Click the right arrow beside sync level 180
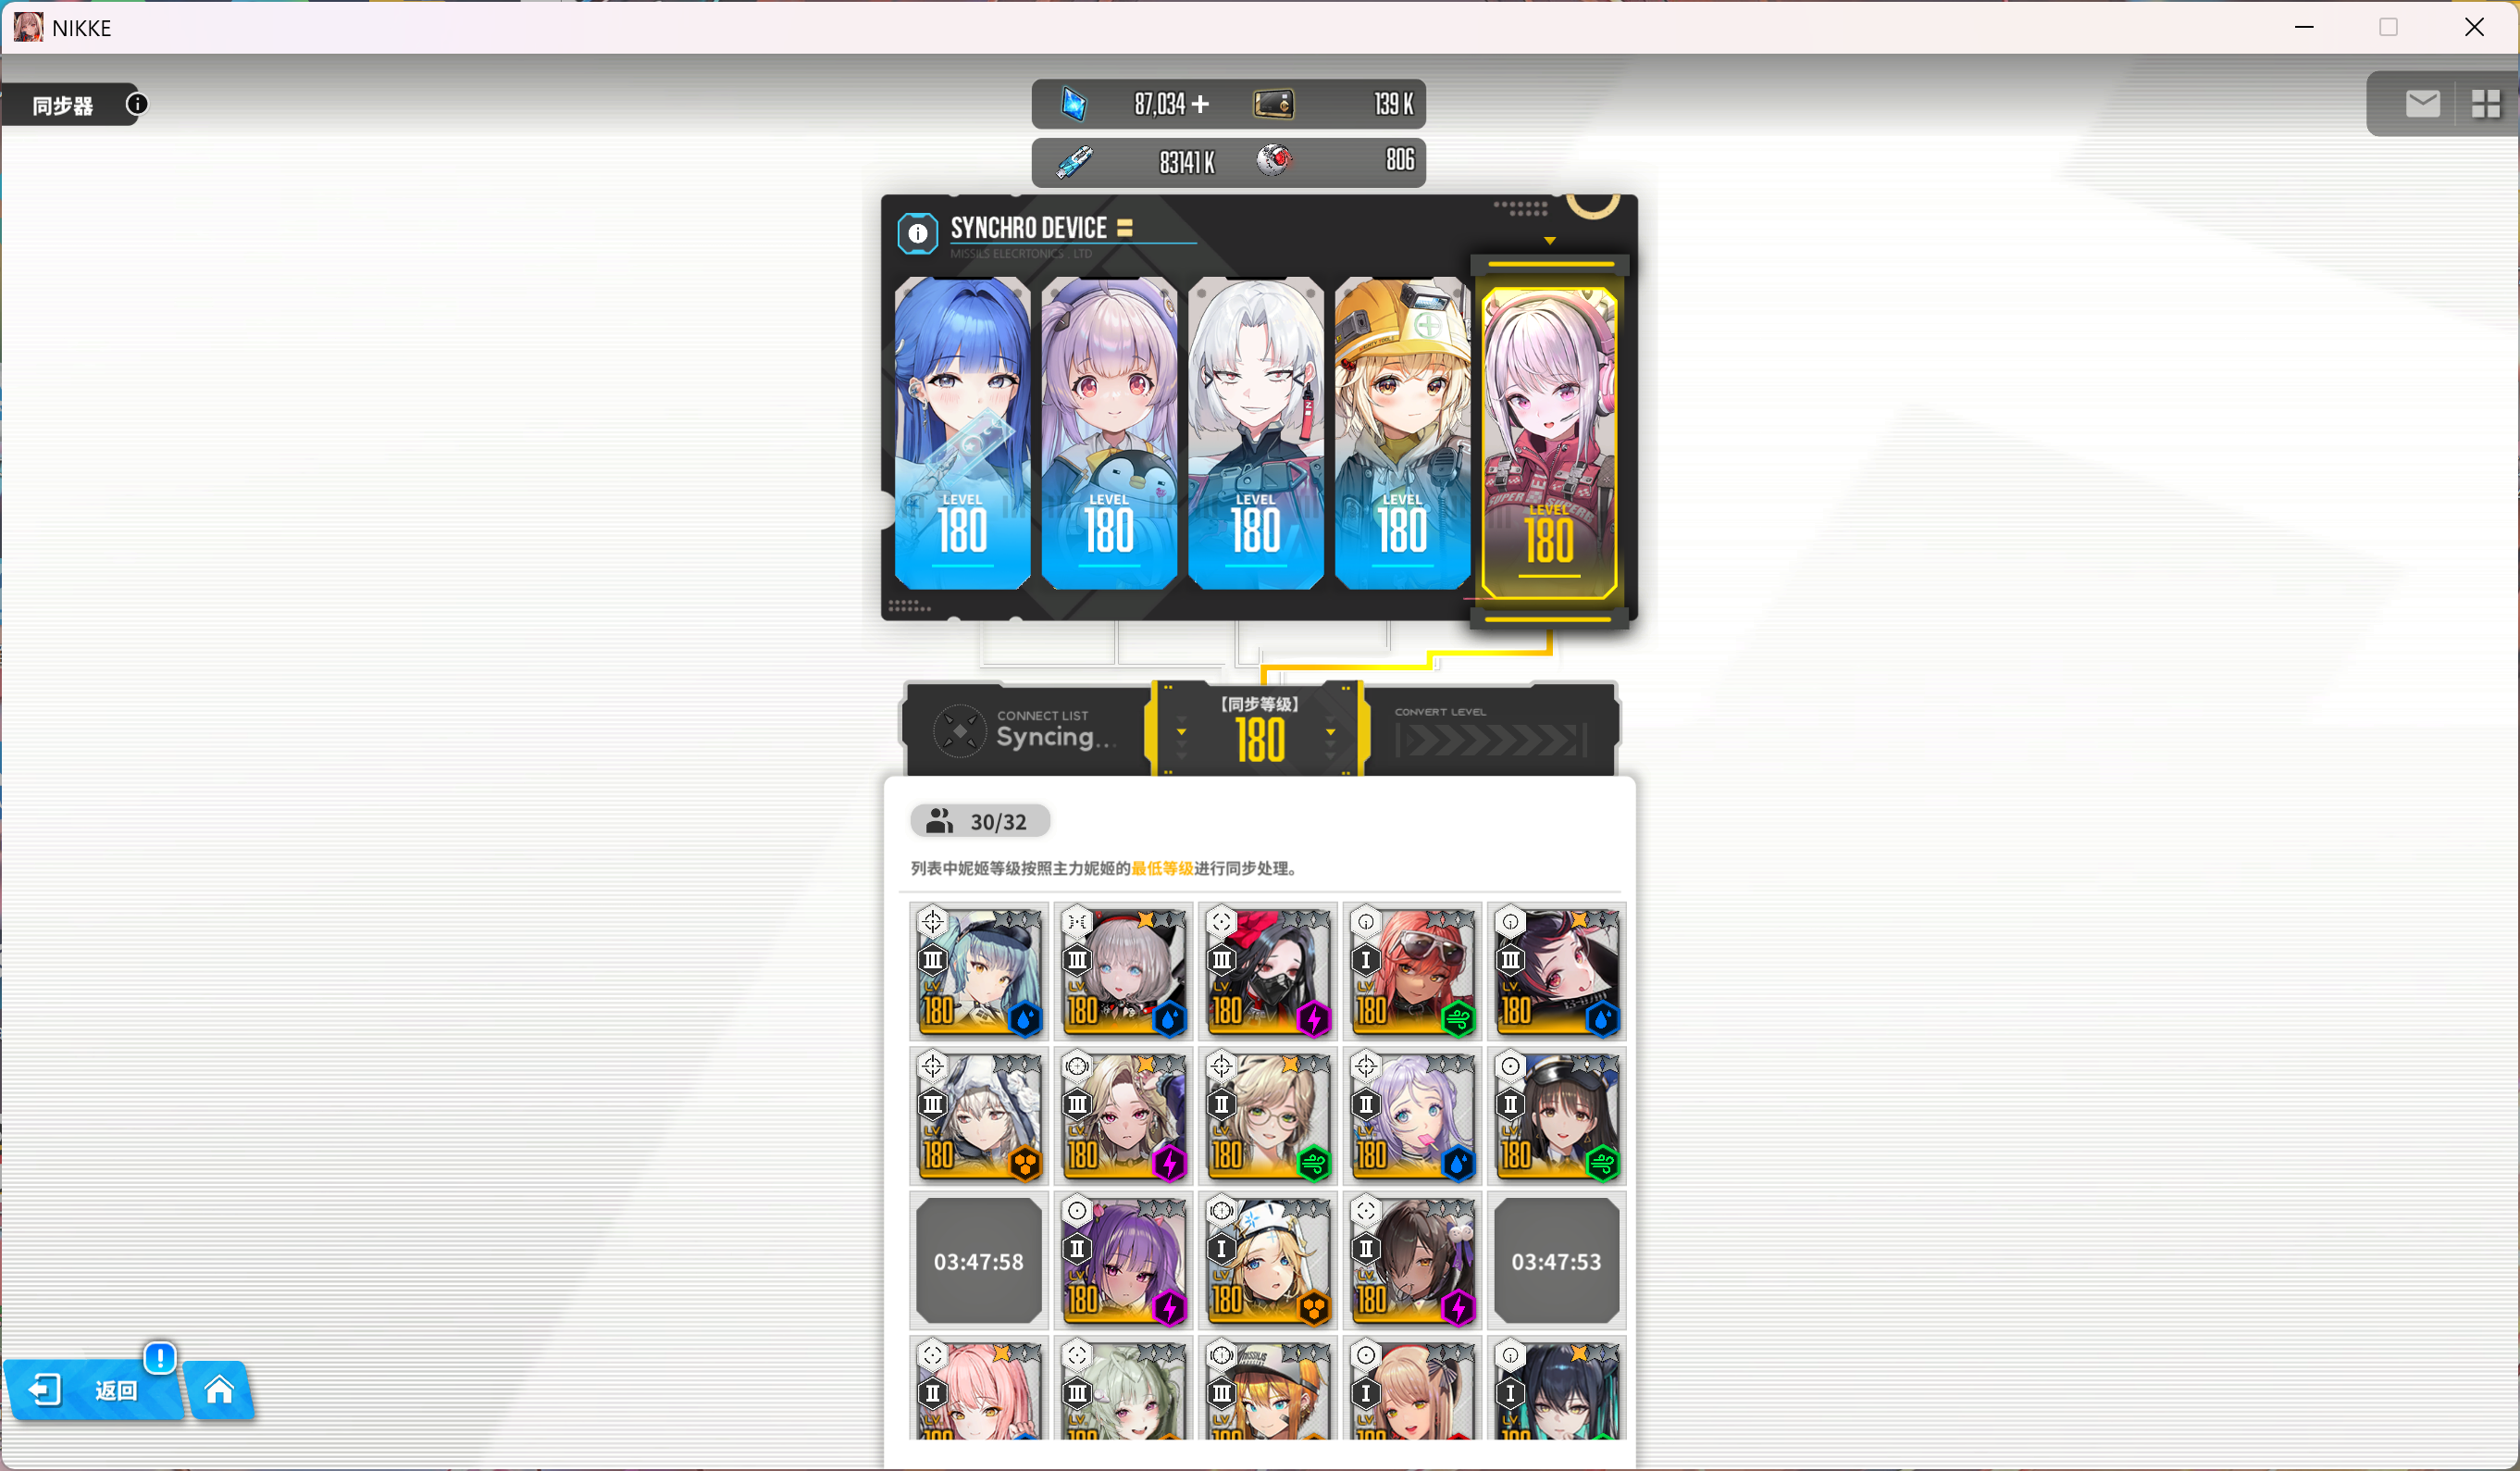Screen dimensions: 2520x1471 (x=1330, y=733)
